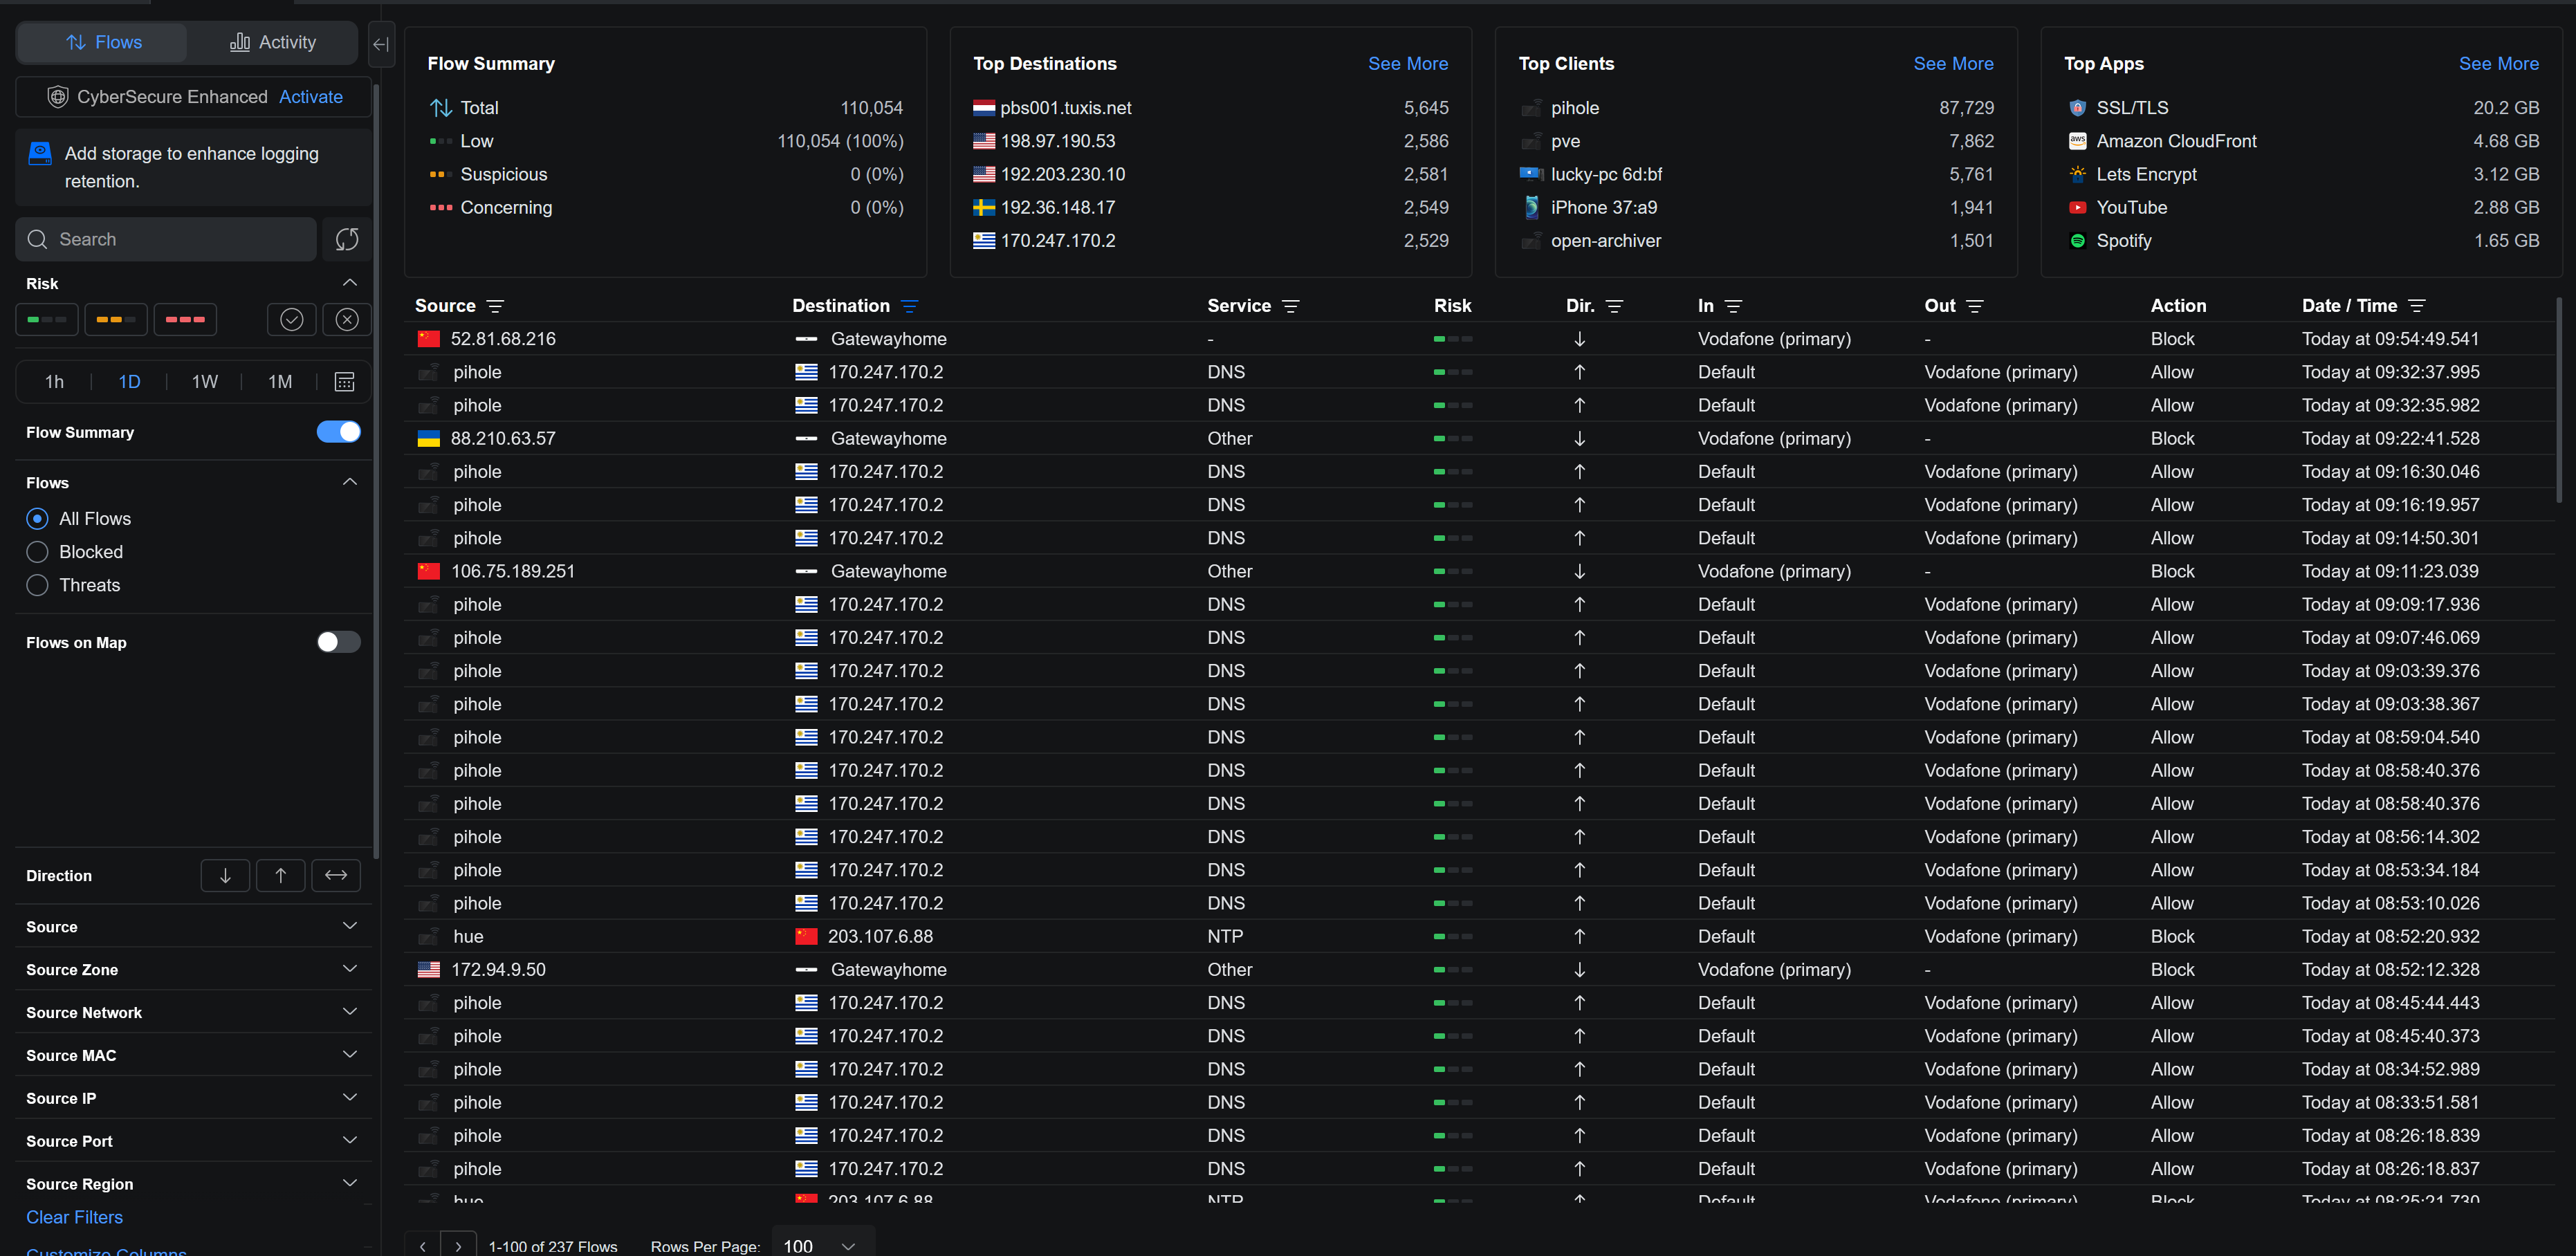Toggle the Flow Summary switch off

[x=338, y=432]
